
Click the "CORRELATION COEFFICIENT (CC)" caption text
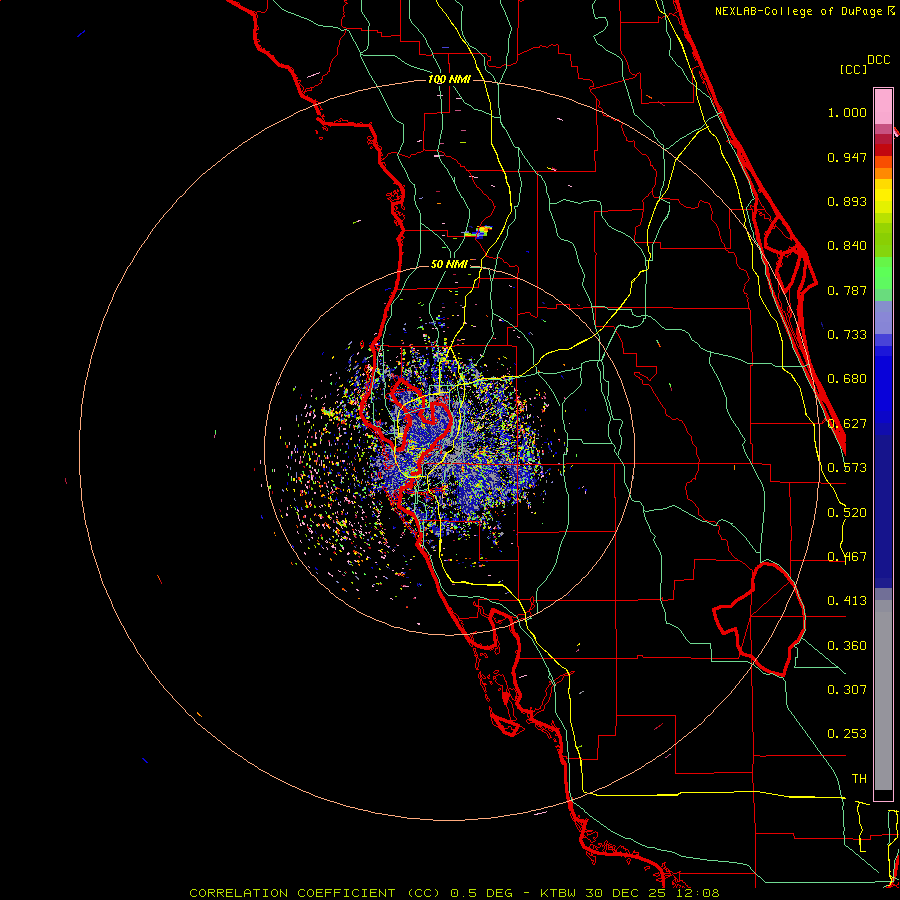[315, 893]
